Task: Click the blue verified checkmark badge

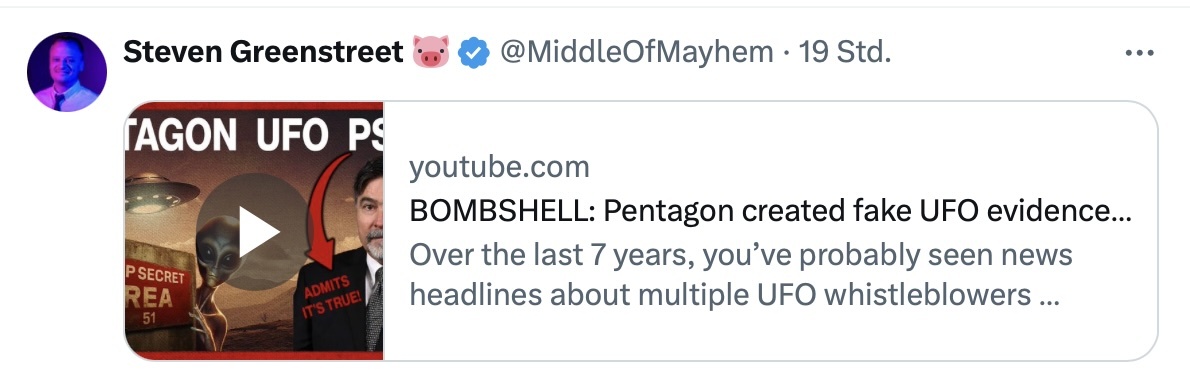Action: [473, 53]
